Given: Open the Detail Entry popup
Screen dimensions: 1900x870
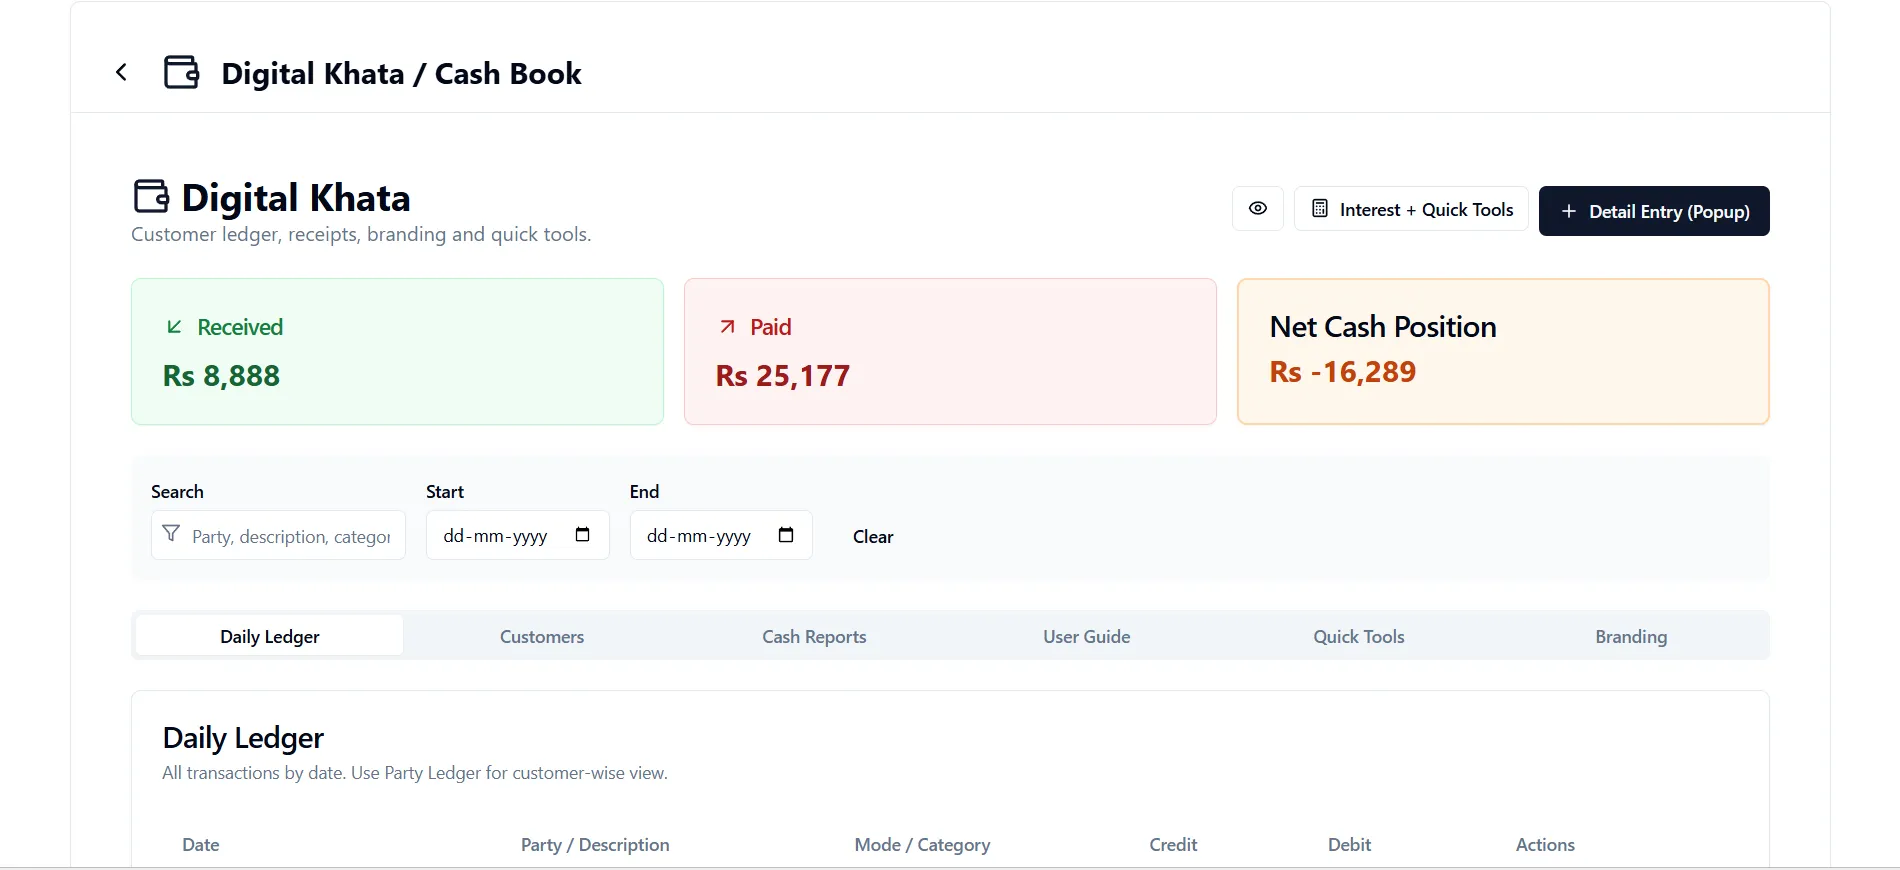Looking at the screenshot, I should coord(1654,211).
